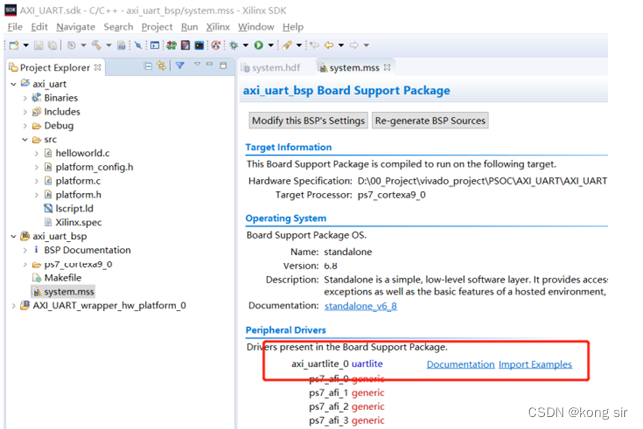Viewport: 643px width, 429px height.
Task: Open the File menu
Action: pos(15,27)
